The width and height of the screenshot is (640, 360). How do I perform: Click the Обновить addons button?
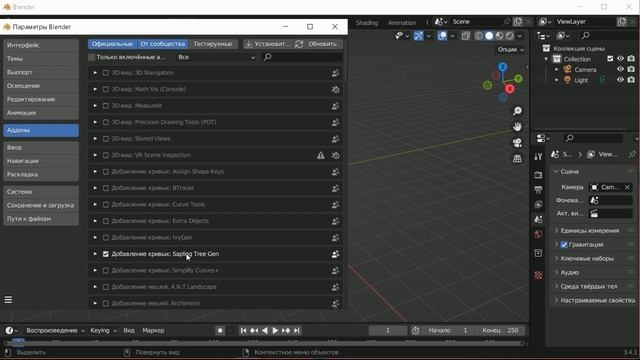(x=318, y=44)
